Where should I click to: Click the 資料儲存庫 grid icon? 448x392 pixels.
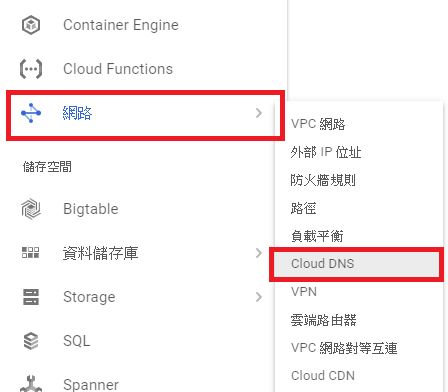pos(31,253)
